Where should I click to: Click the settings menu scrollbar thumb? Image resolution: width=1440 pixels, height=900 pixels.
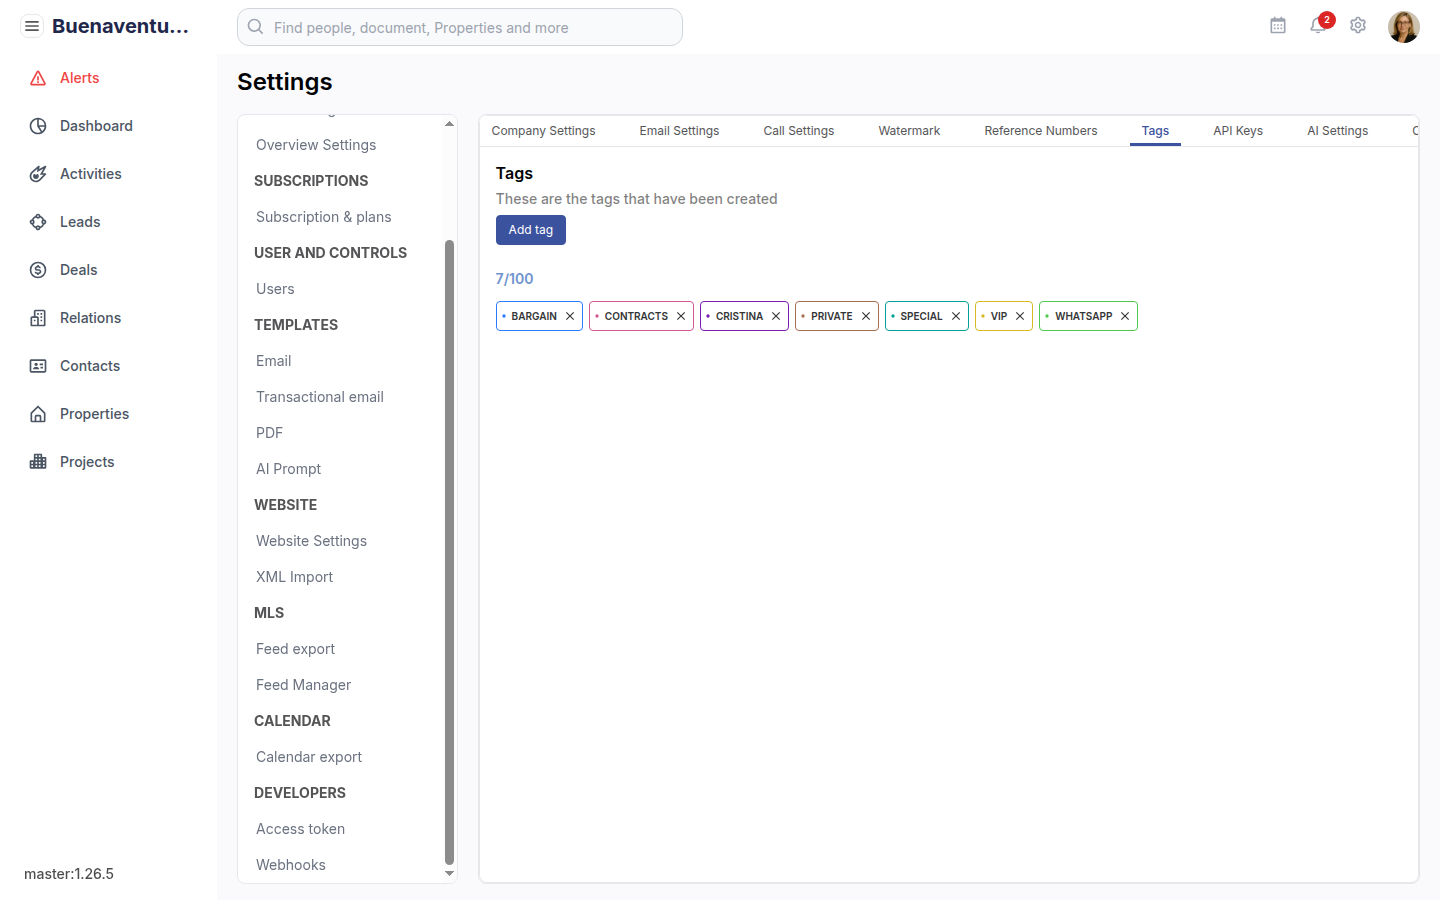pos(449,552)
